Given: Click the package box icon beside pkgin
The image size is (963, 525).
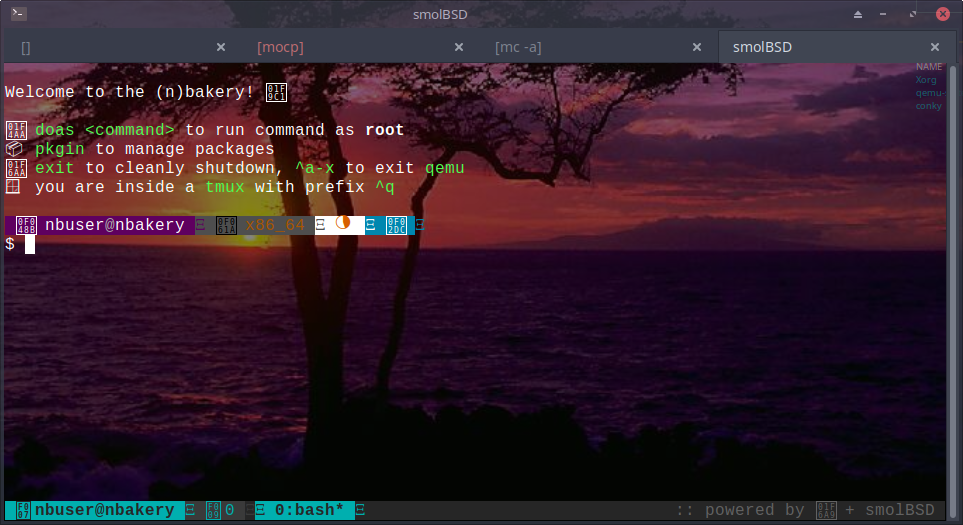Looking at the screenshot, I should click(15, 149).
